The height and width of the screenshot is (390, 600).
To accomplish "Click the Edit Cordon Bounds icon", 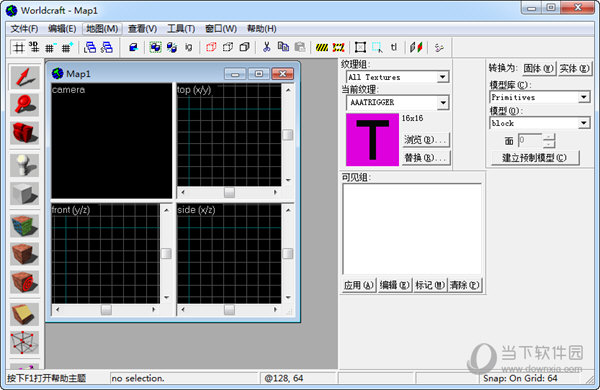I will point(339,47).
